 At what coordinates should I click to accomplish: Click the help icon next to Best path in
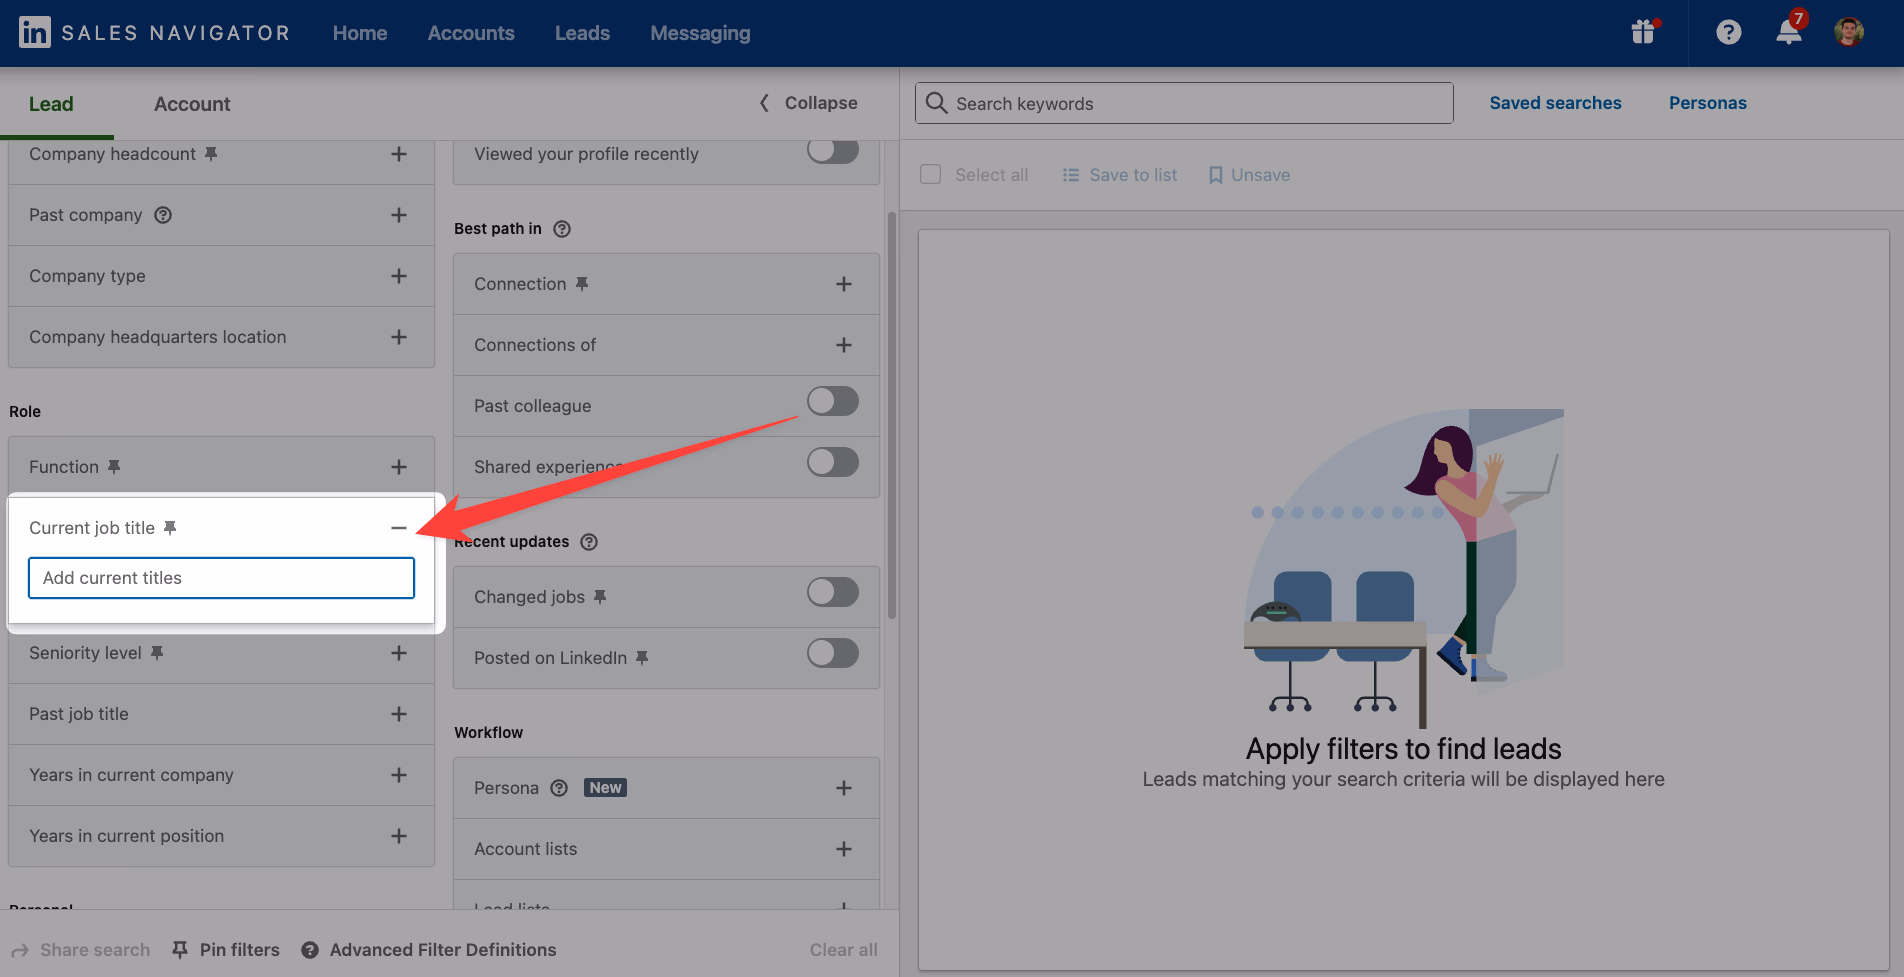click(562, 229)
